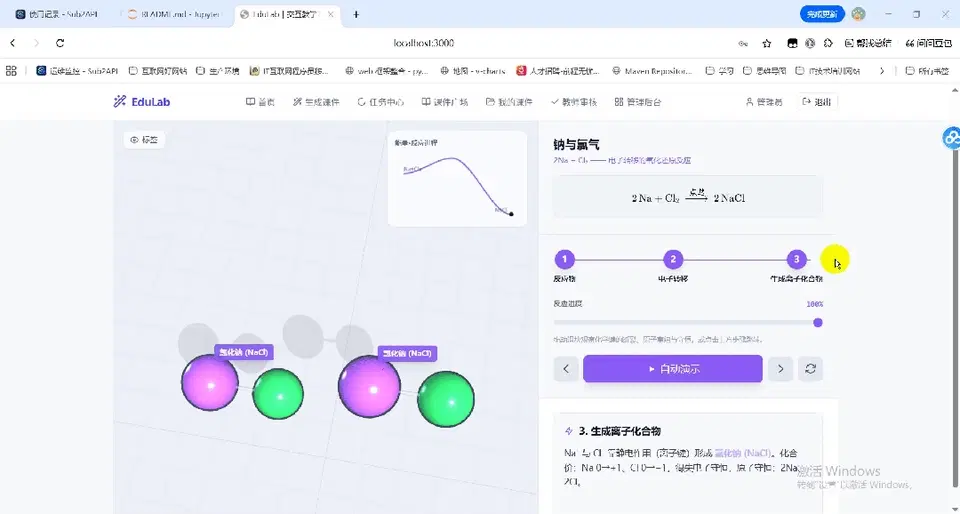The height and width of the screenshot is (514, 960).
Task: Open the browser password key icon
Action: pos(743,43)
